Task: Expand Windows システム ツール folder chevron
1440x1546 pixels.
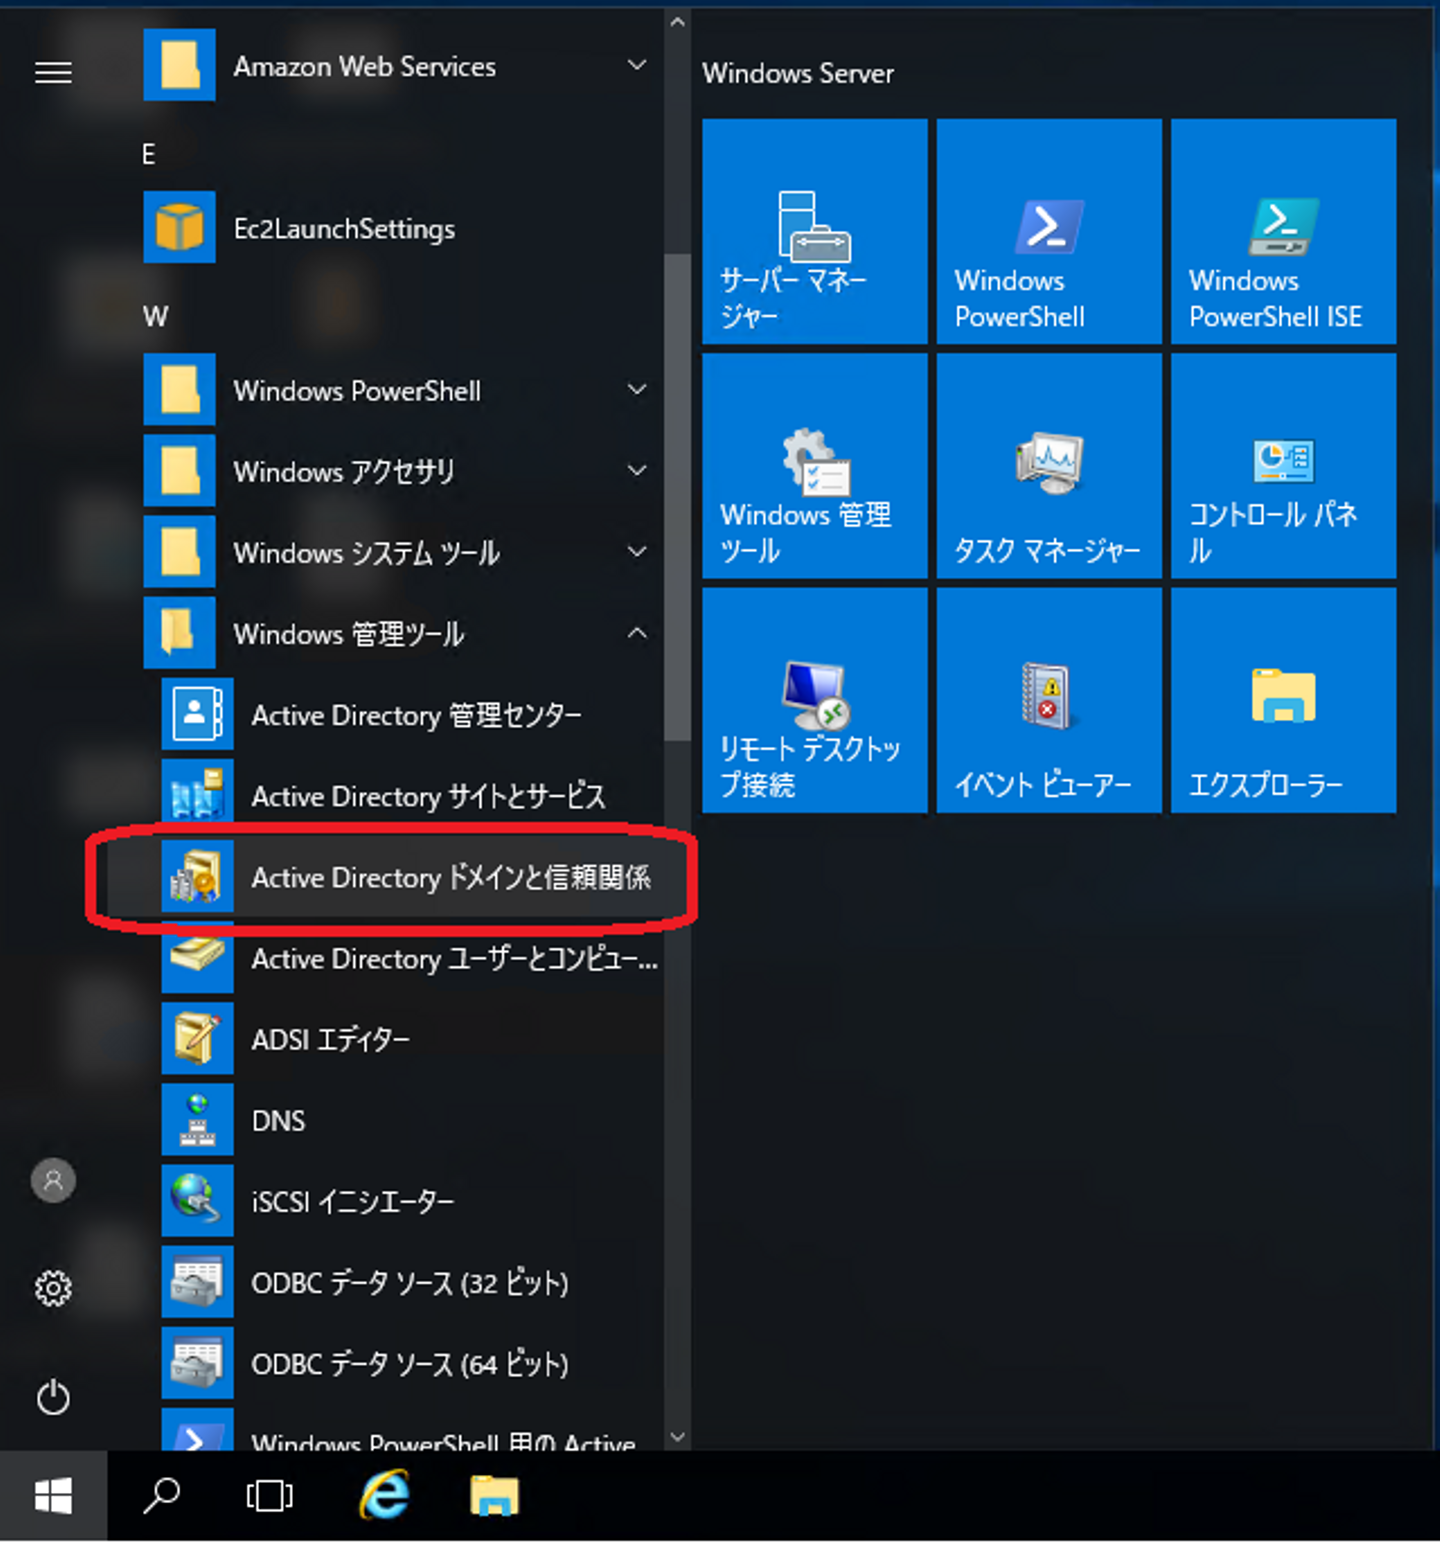Action: click(637, 551)
